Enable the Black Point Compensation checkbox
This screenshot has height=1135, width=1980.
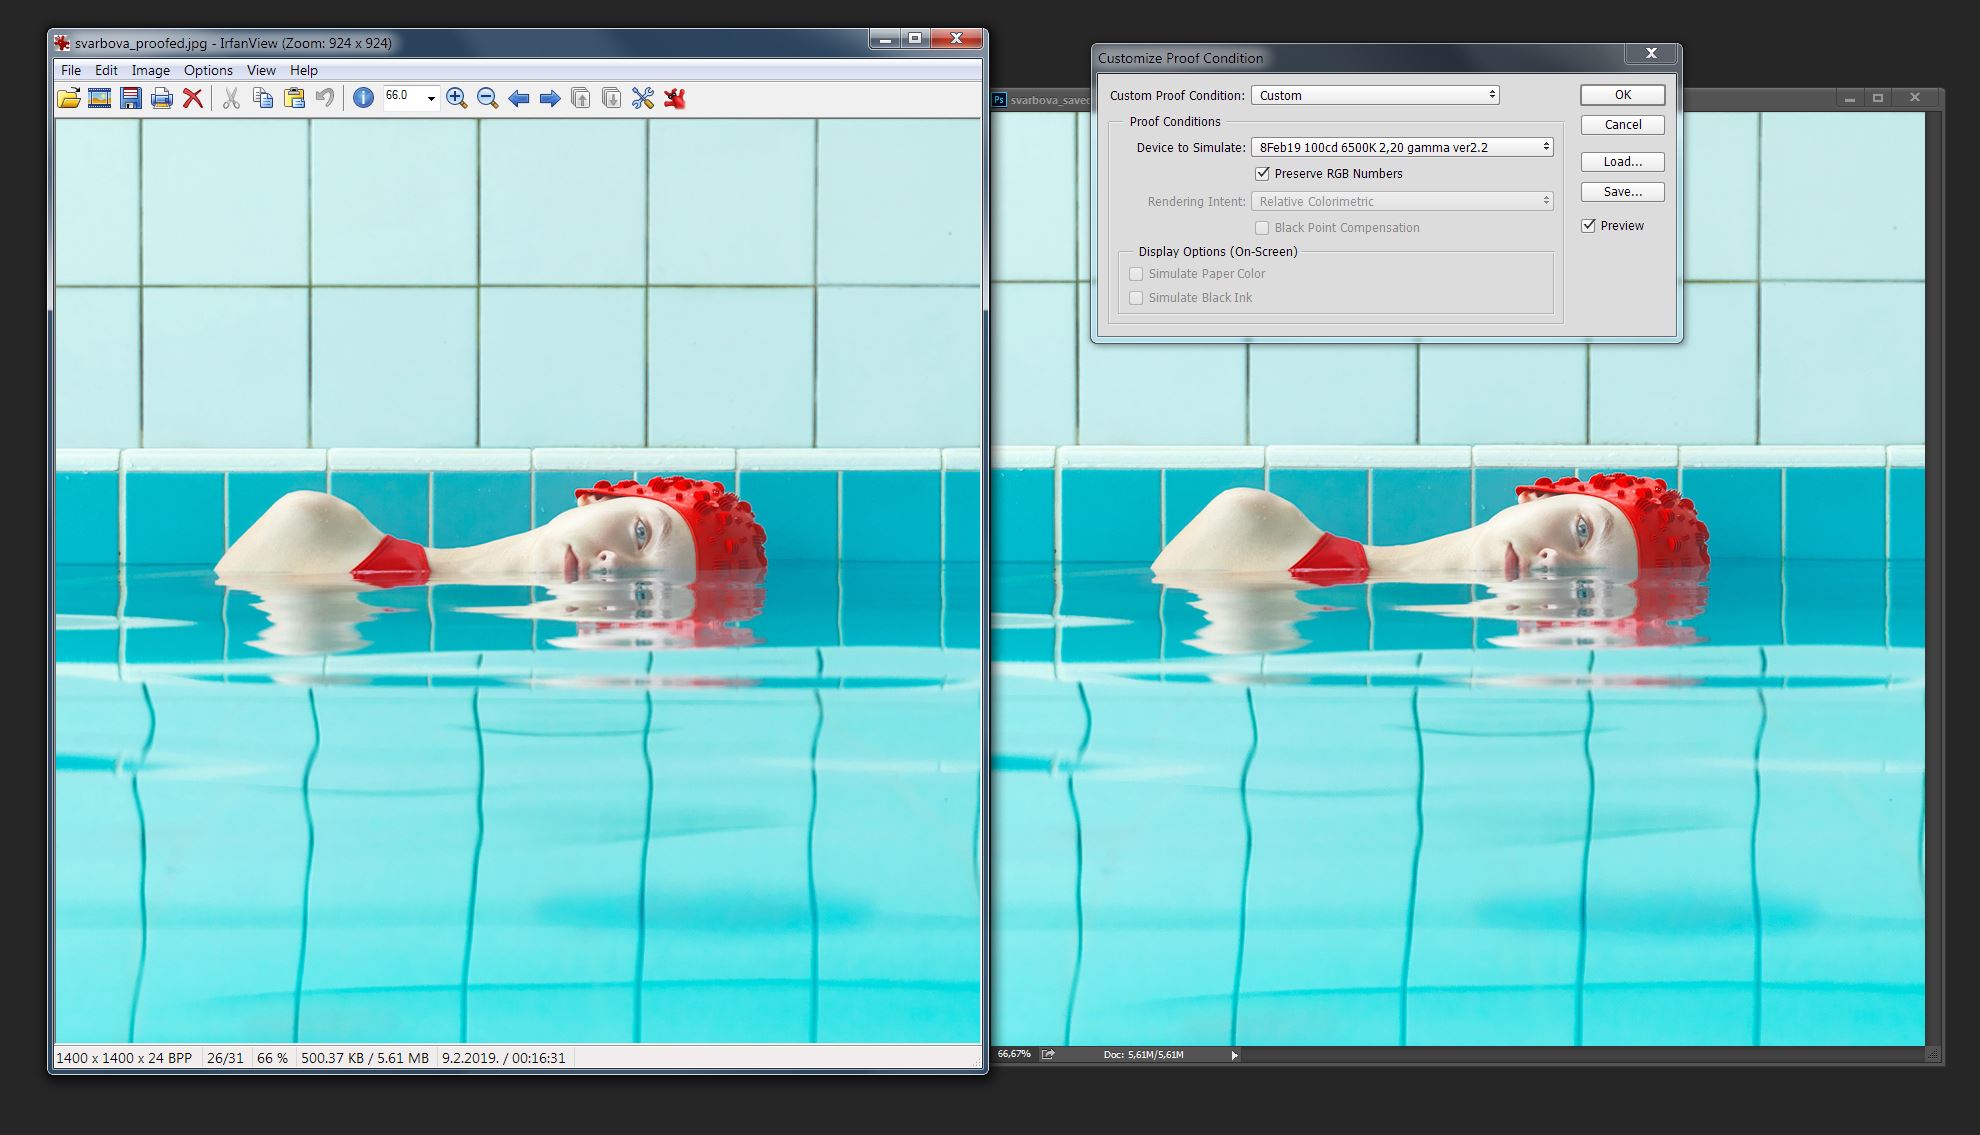(1262, 227)
